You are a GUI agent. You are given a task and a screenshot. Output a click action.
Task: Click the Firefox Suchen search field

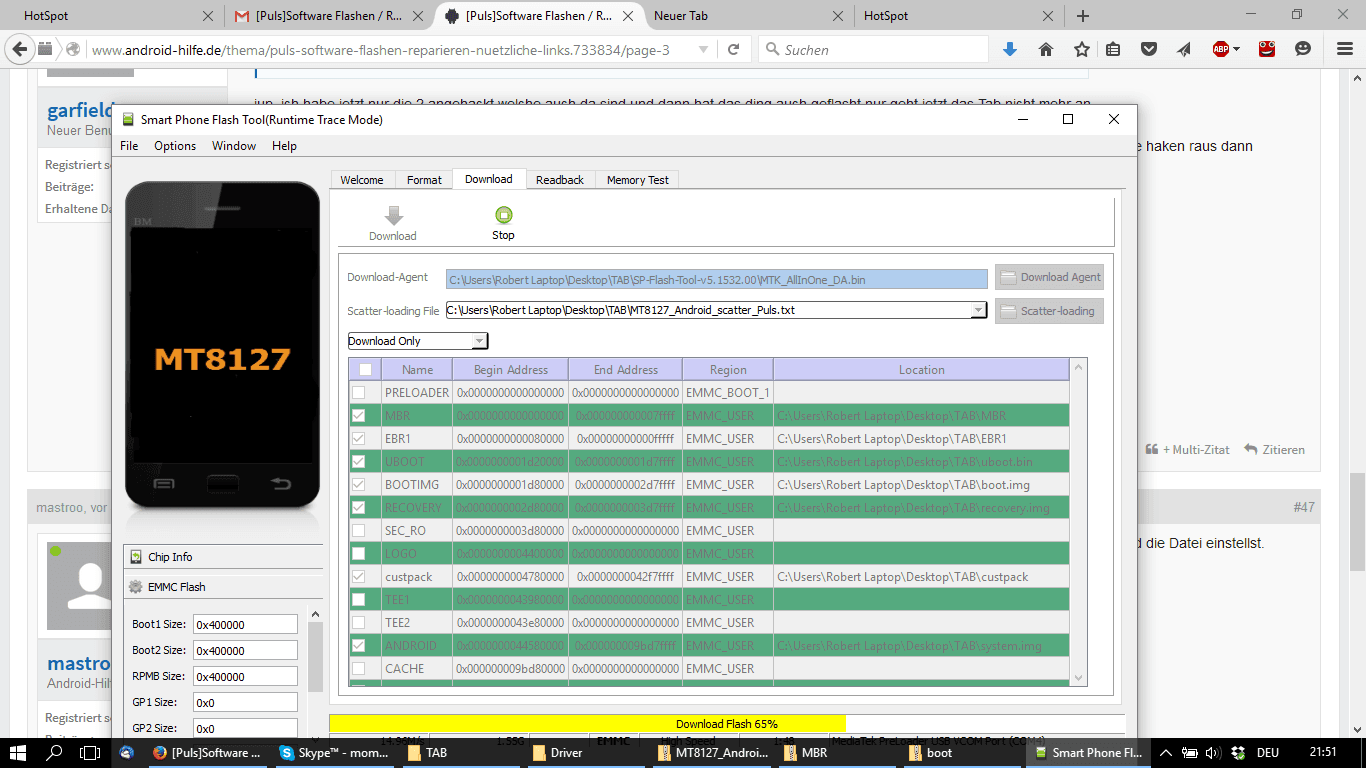pyautogui.click(x=873, y=49)
